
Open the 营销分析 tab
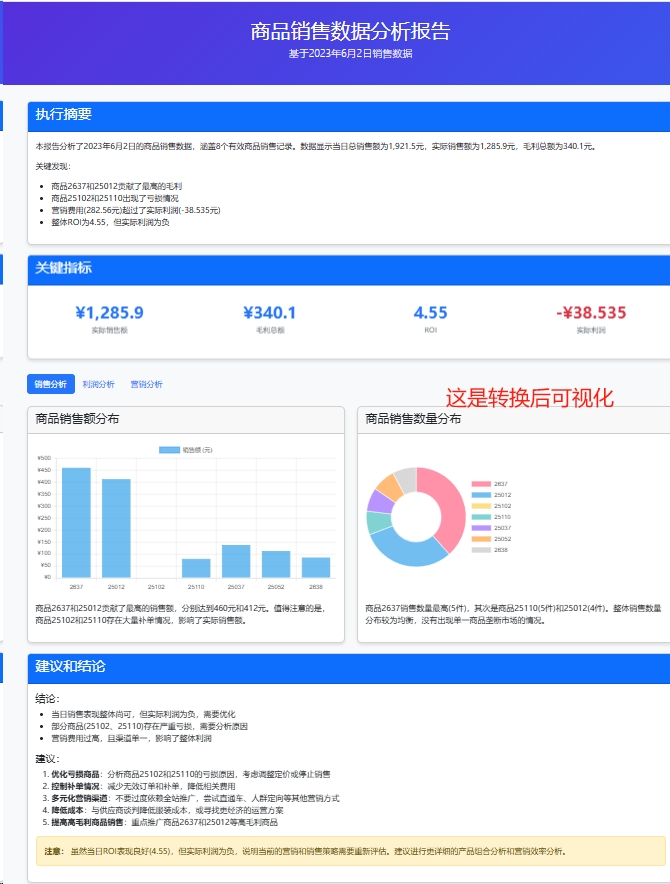click(x=146, y=384)
